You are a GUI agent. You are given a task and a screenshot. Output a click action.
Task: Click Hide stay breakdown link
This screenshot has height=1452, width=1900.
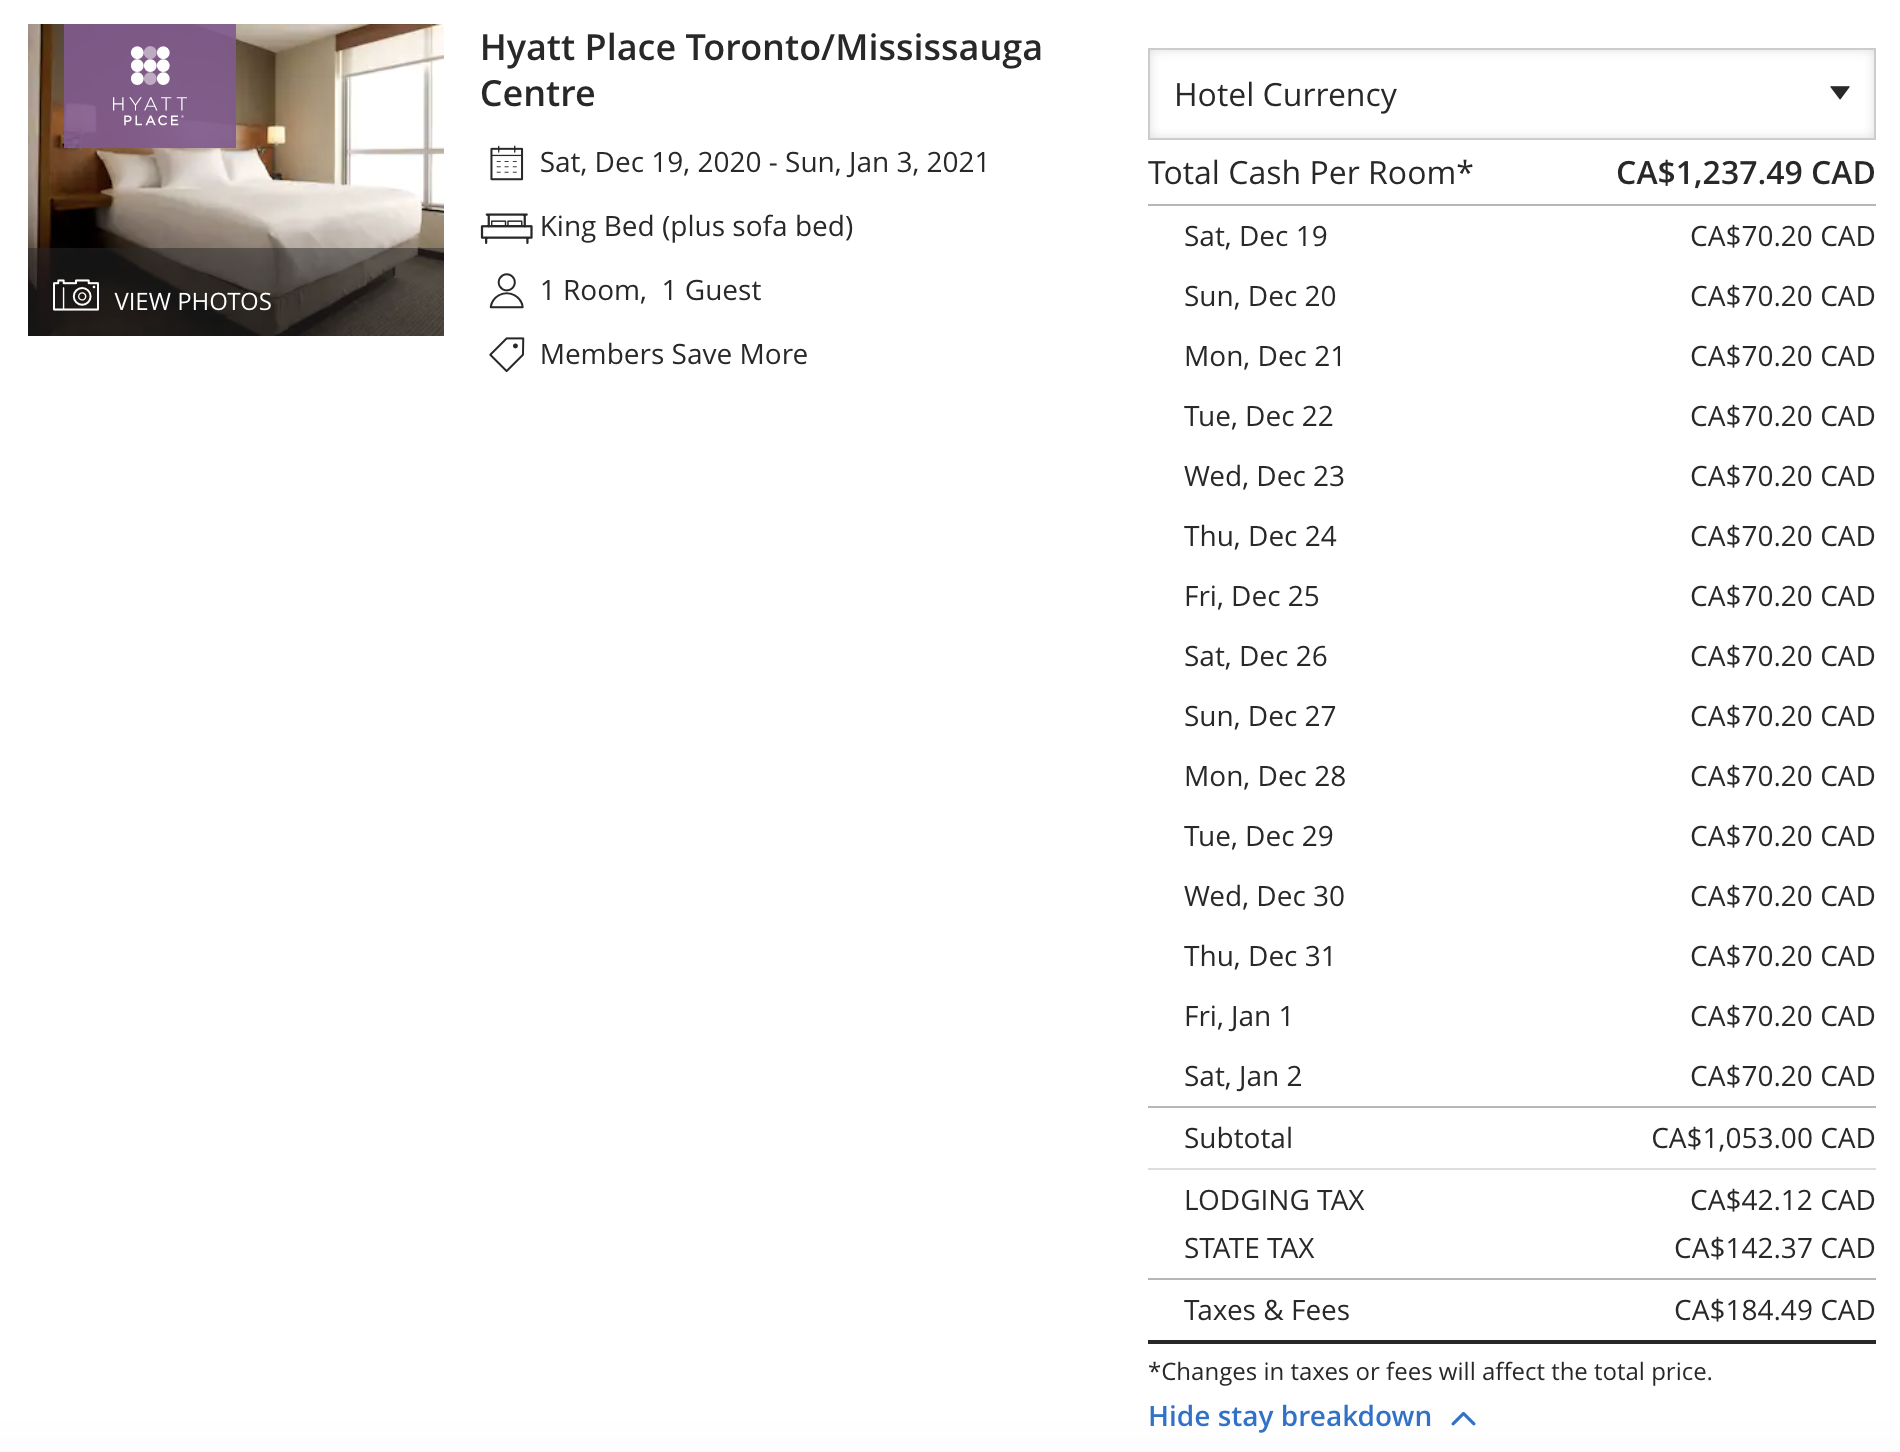(1289, 1417)
